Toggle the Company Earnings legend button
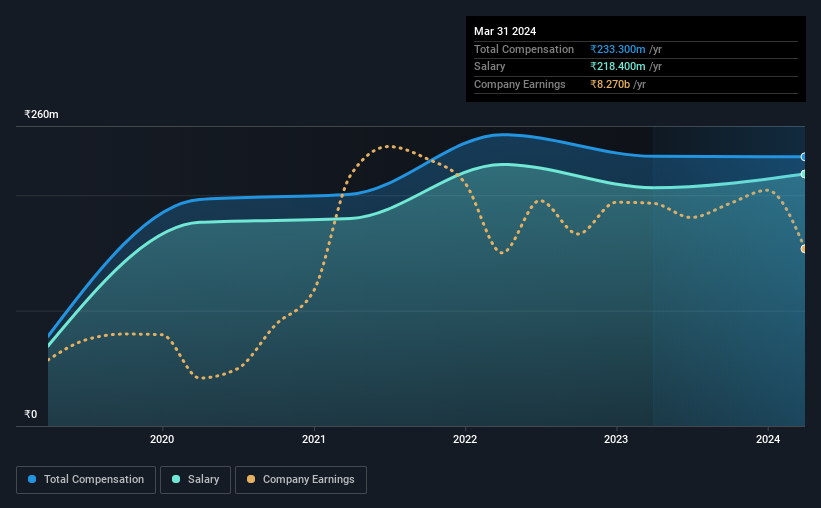Image resolution: width=821 pixels, height=508 pixels. tap(301, 480)
